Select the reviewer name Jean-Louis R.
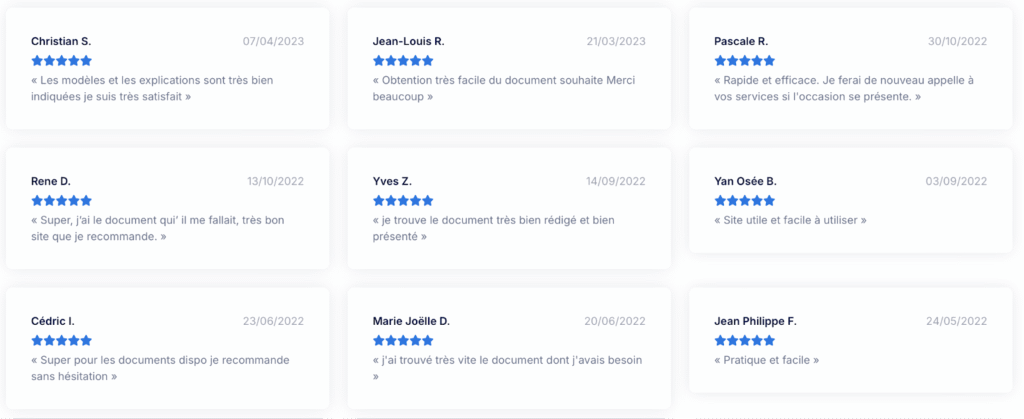1024x419 pixels. pyautogui.click(x=408, y=41)
